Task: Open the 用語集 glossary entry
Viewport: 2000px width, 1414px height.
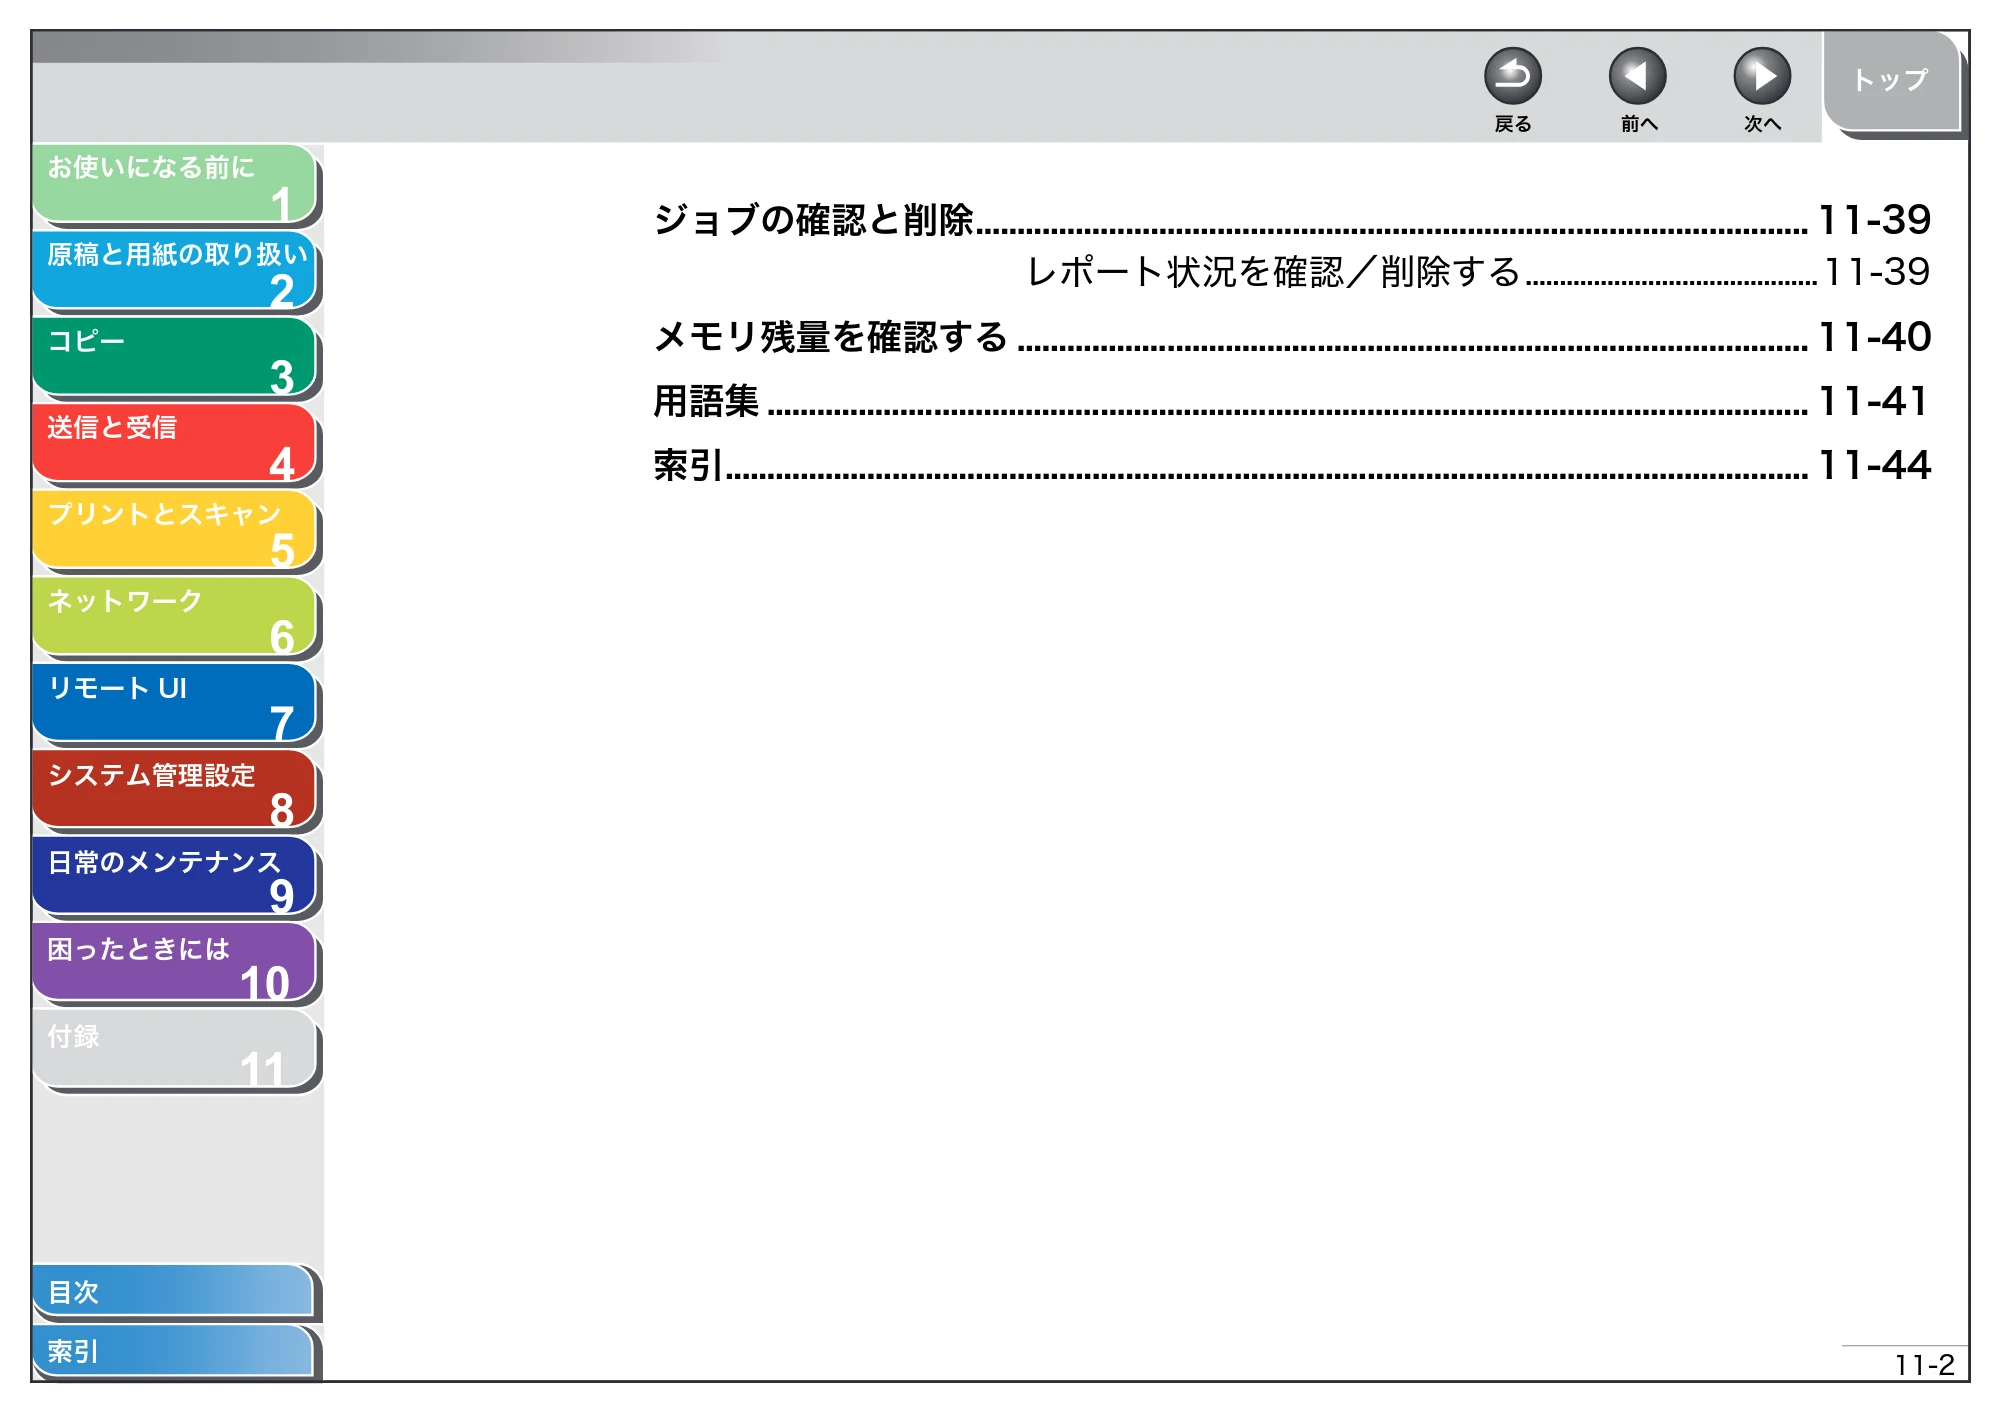Action: pos(1291,401)
